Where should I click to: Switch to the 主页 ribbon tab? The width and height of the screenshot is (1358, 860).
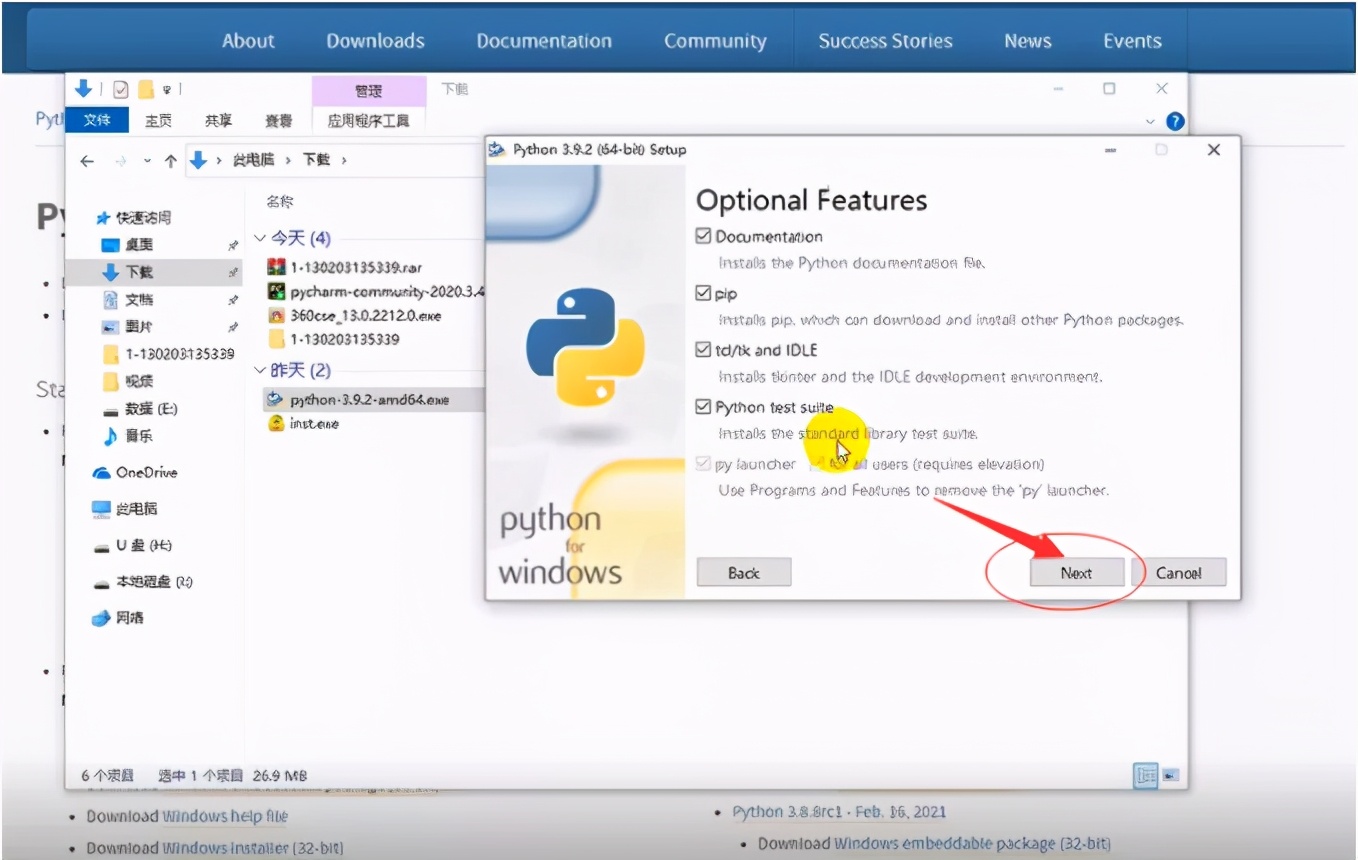click(158, 120)
